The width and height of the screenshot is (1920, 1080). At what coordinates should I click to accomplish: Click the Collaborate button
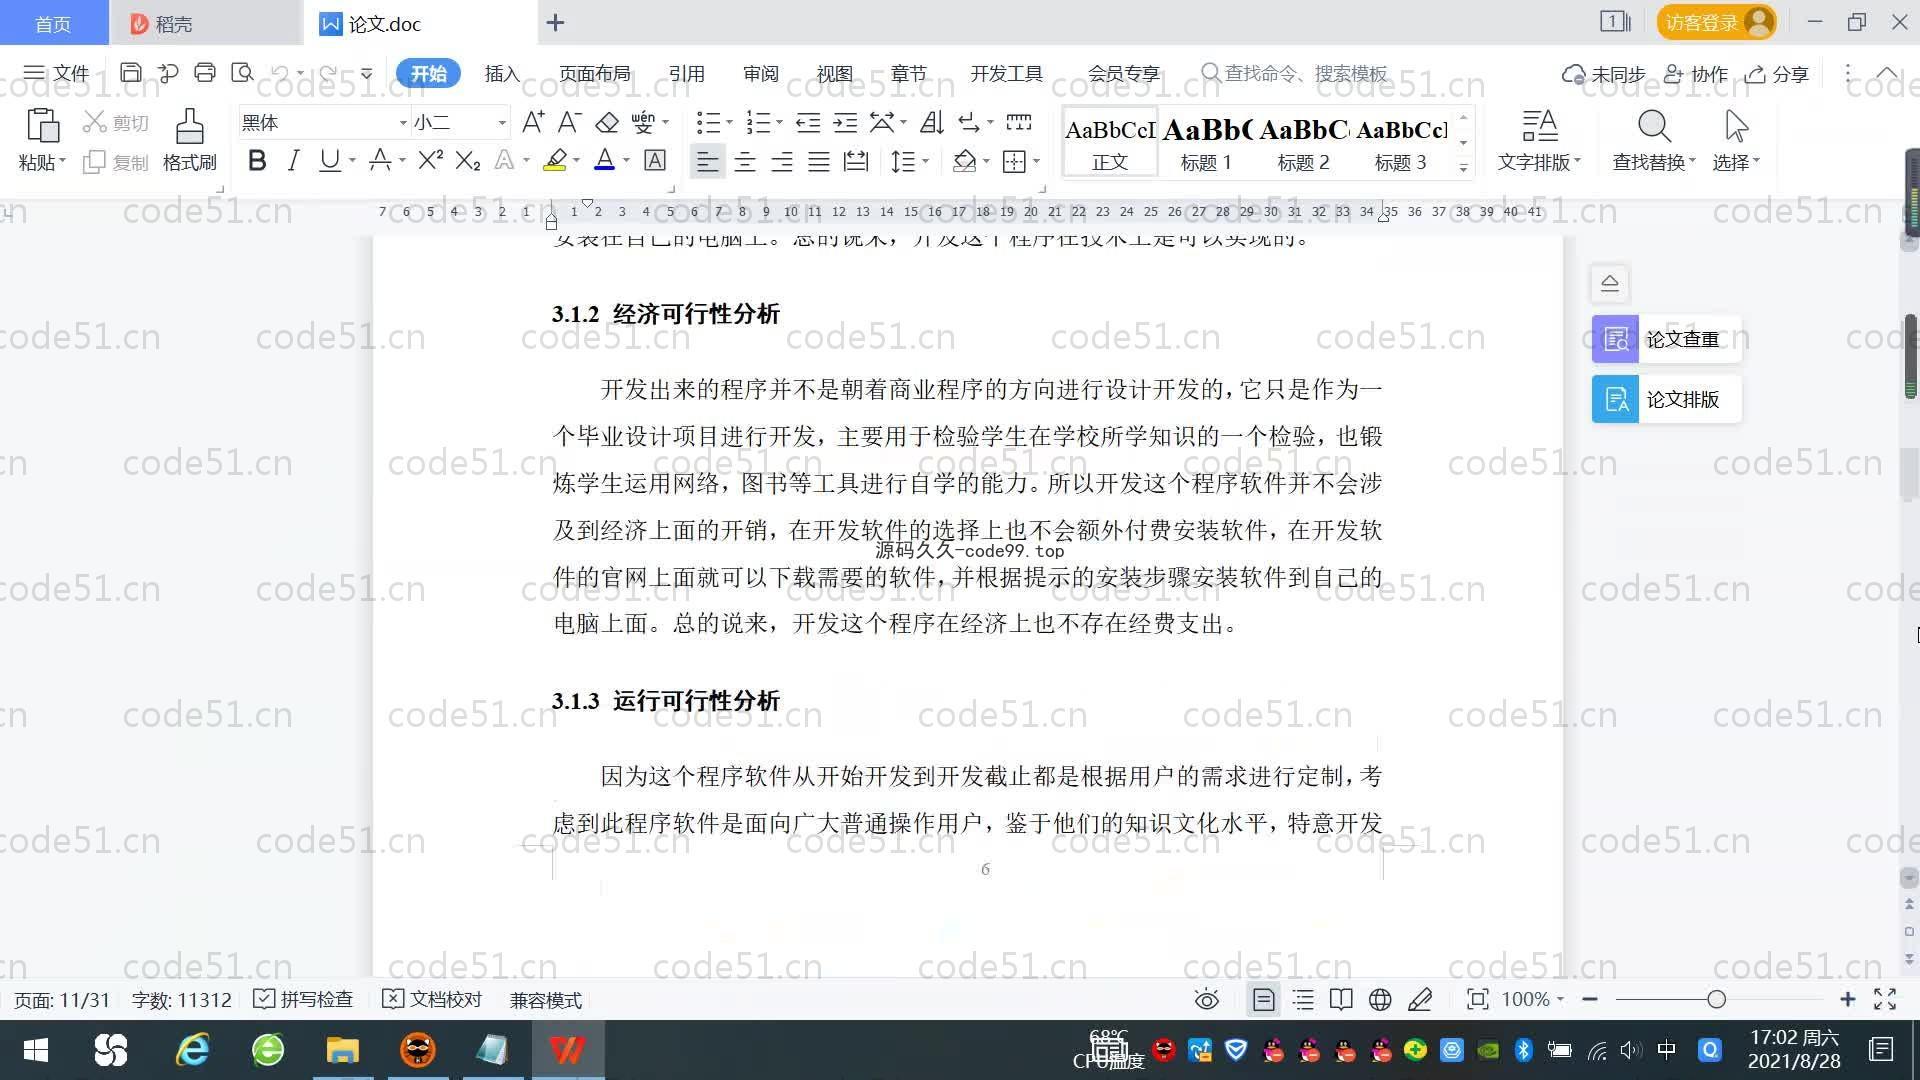[x=1696, y=74]
